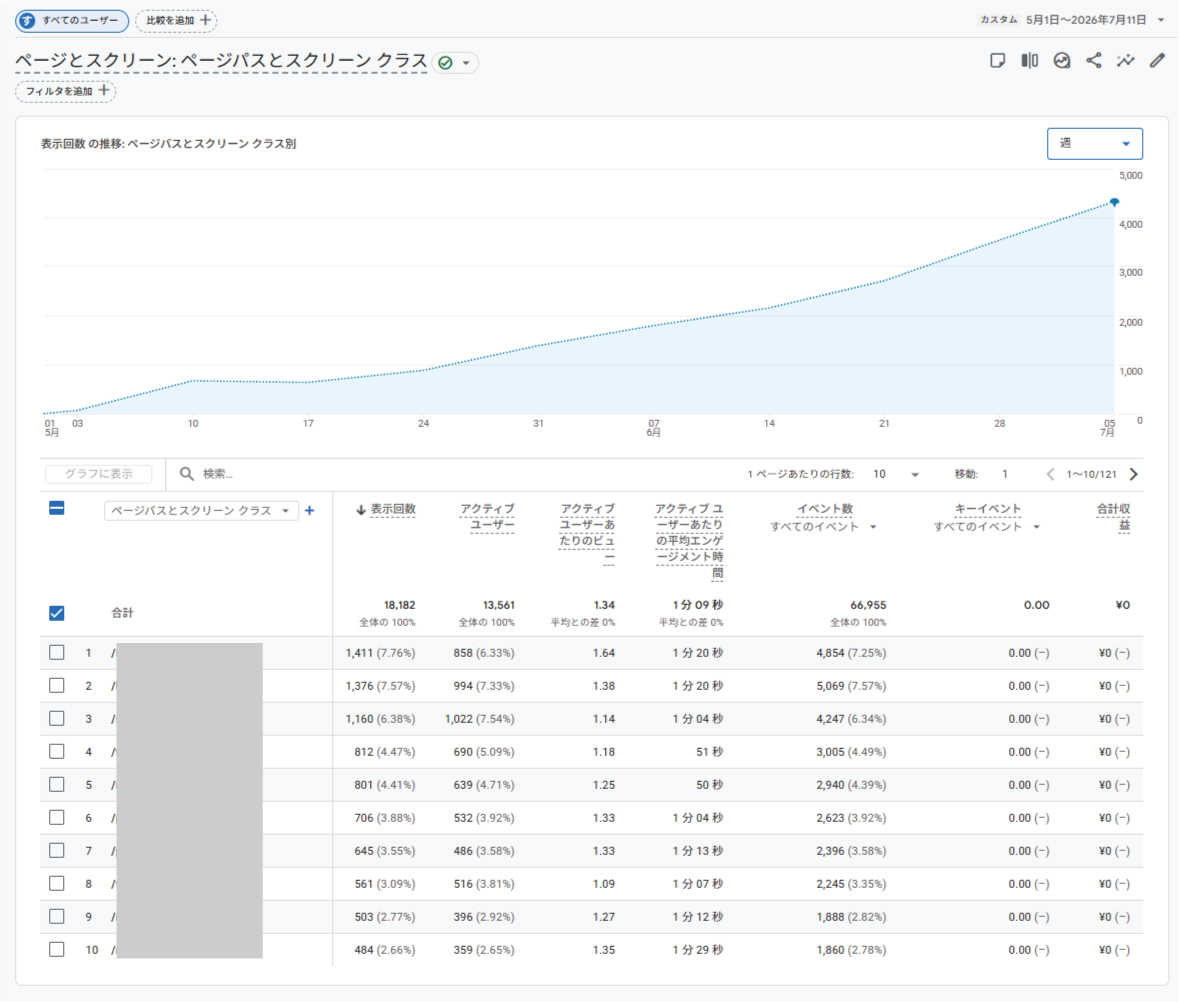
Task: Check the row 6 checkbox
Action: [x=56, y=818]
